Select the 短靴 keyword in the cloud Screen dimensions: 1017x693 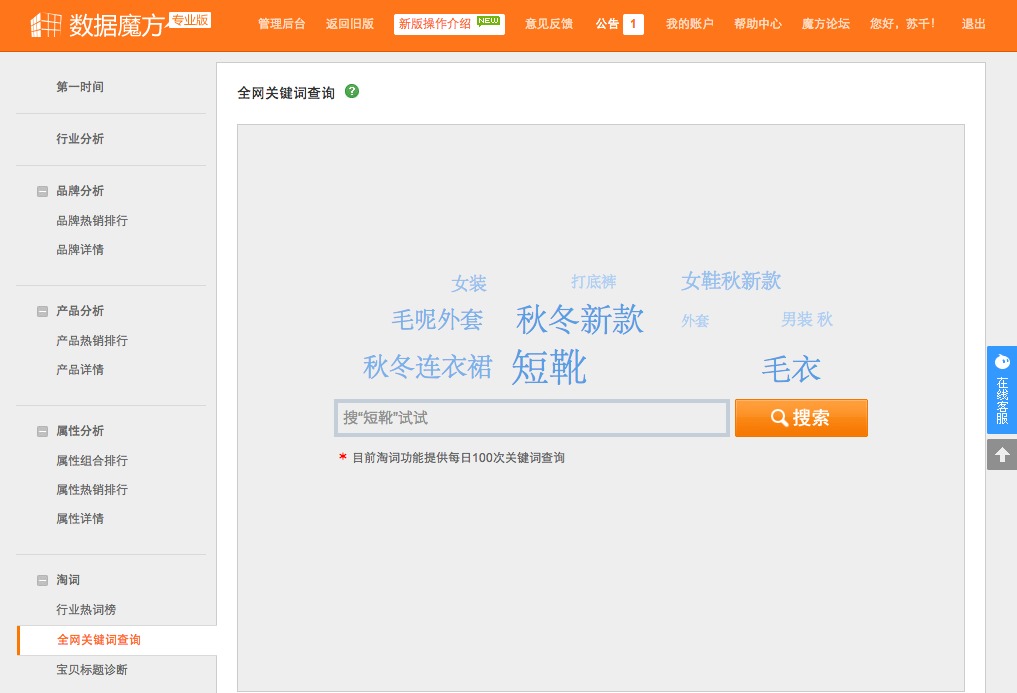click(x=548, y=367)
